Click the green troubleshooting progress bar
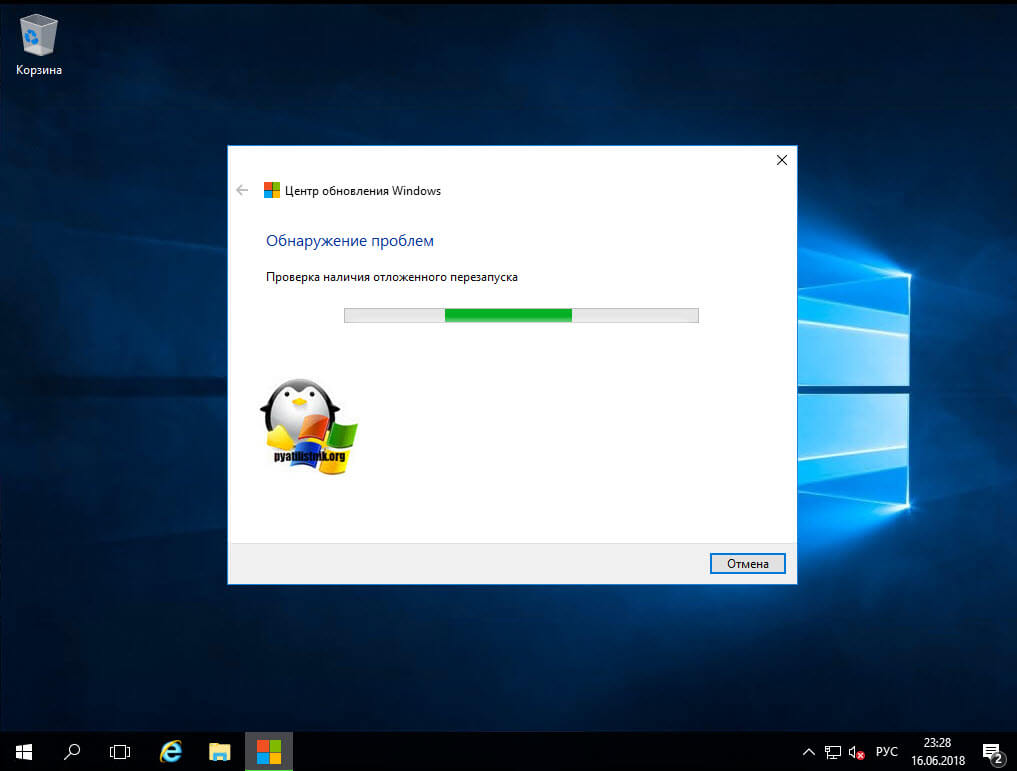The height and width of the screenshot is (771, 1017). (x=521, y=315)
